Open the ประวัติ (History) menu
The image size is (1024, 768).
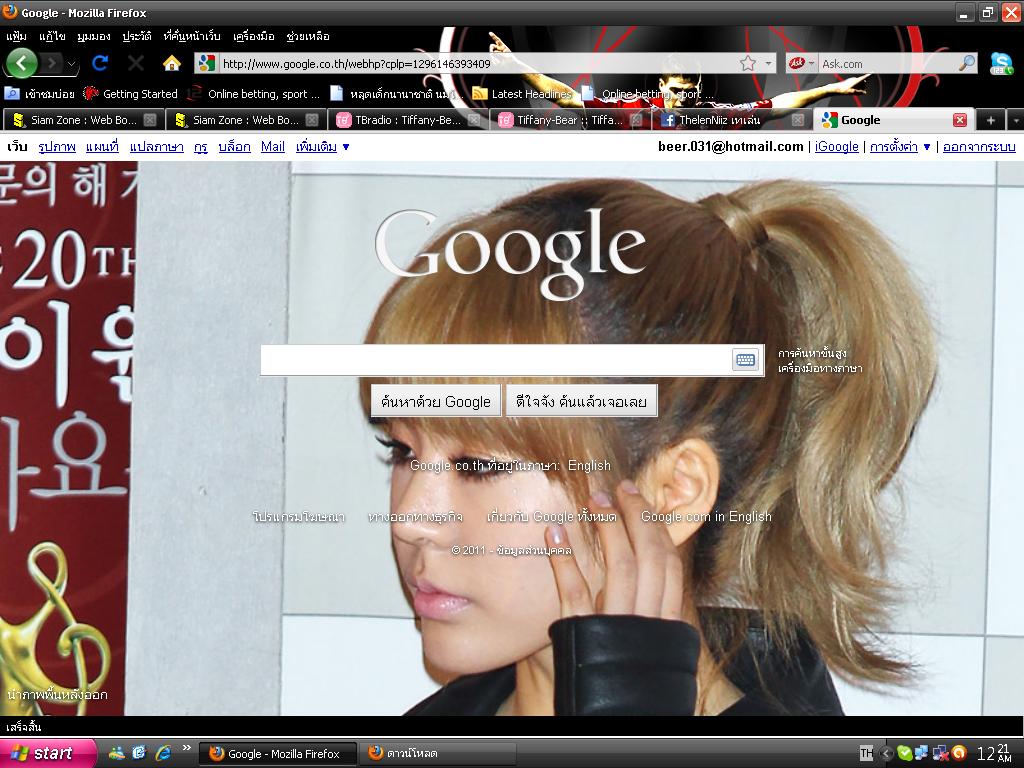[137, 36]
